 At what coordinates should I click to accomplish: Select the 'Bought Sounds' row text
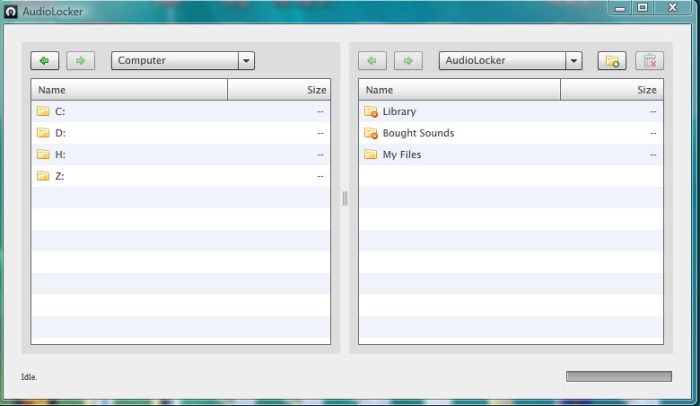[x=418, y=133]
